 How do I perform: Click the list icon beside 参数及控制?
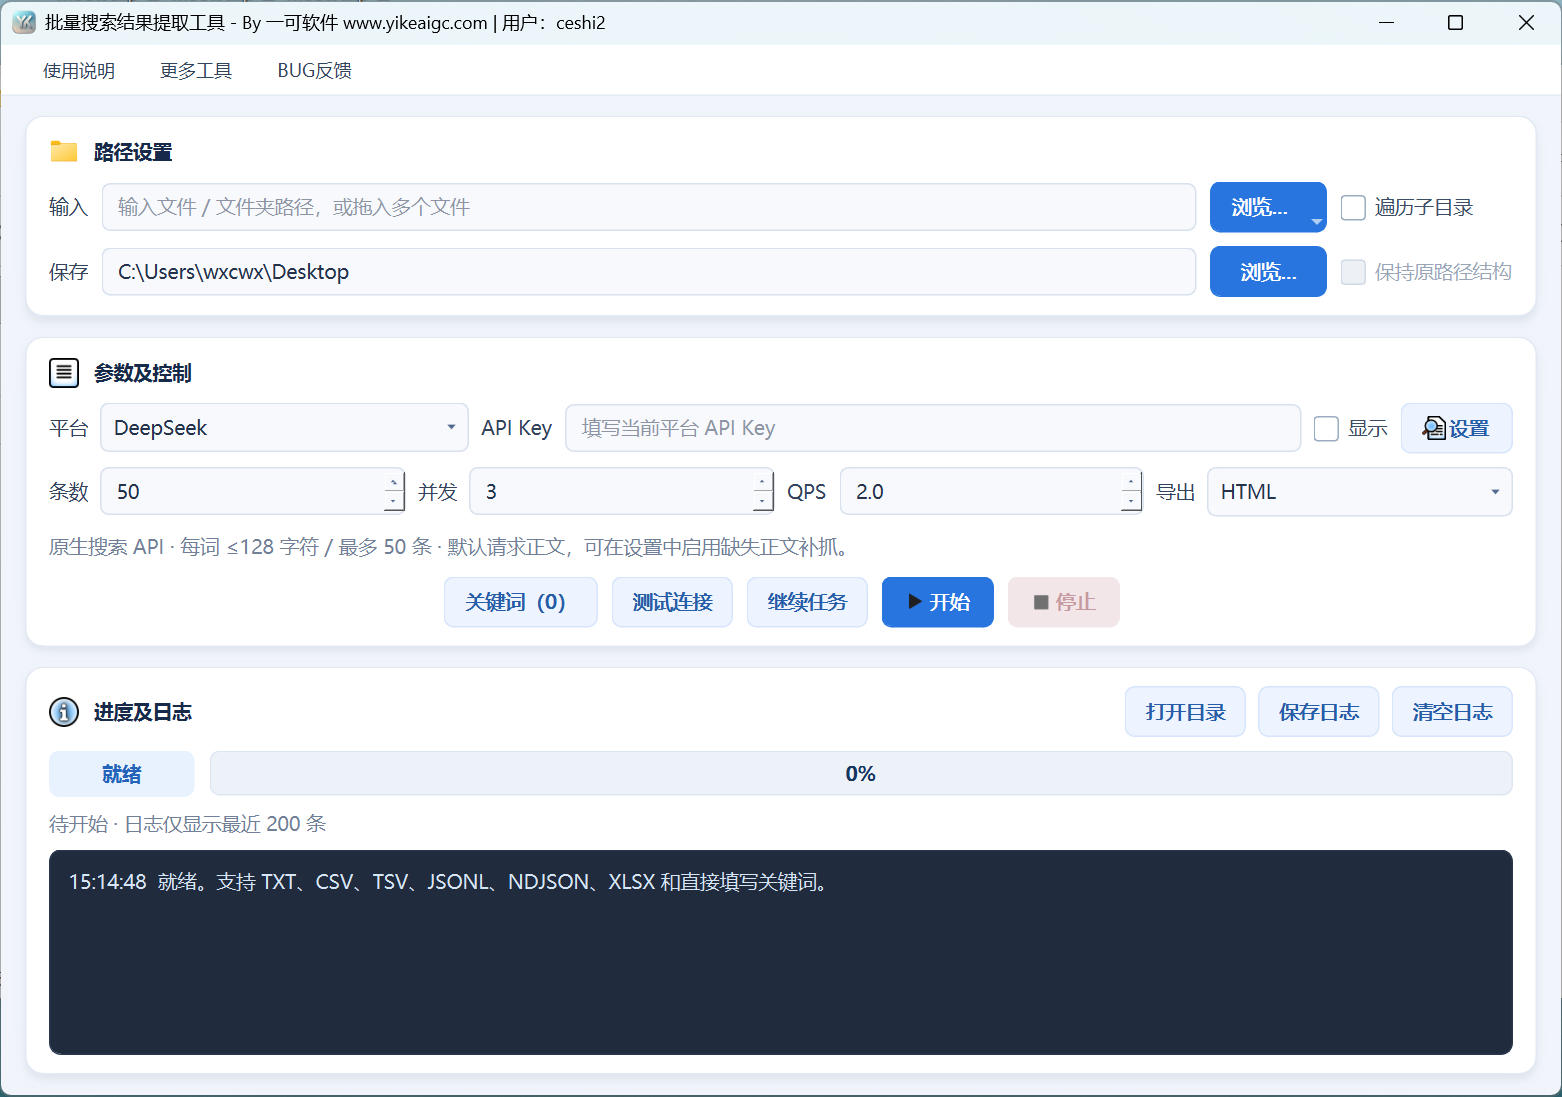point(64,373)
